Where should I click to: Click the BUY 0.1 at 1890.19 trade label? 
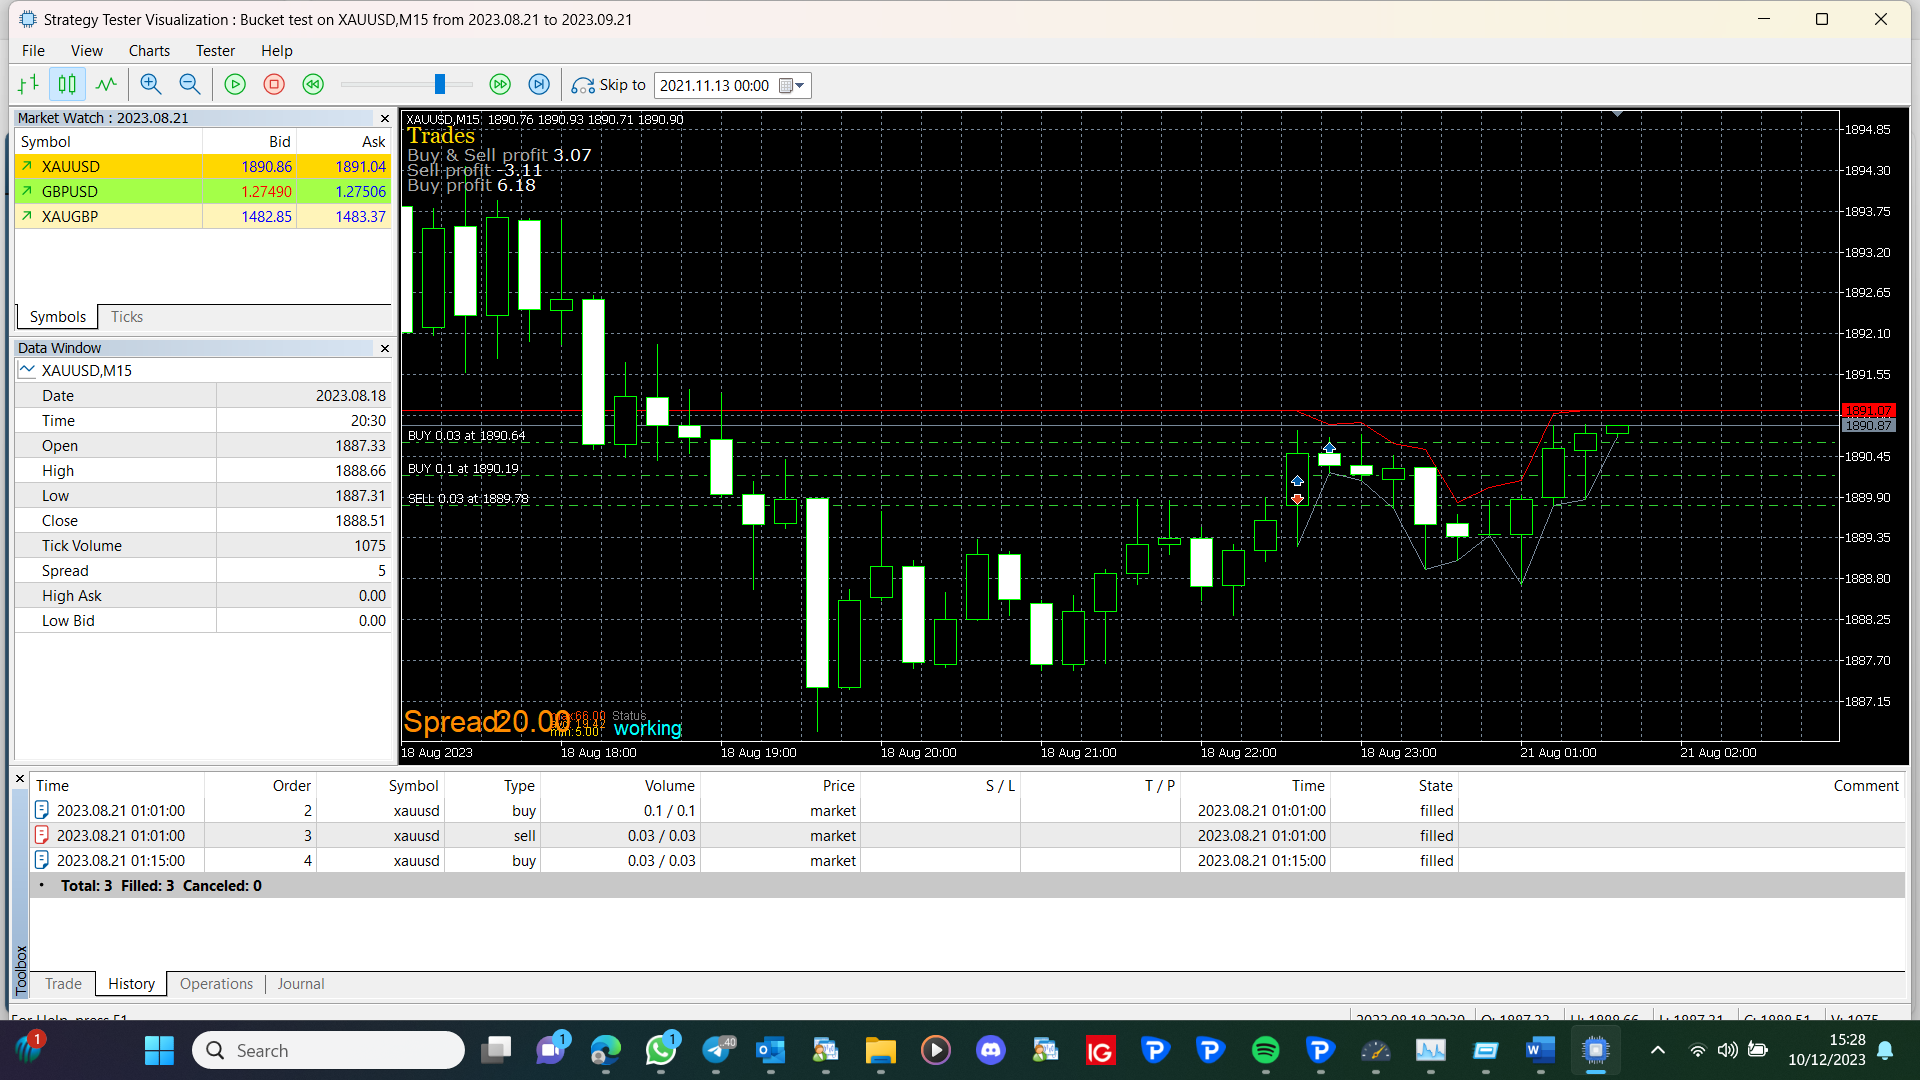[463, 469]
